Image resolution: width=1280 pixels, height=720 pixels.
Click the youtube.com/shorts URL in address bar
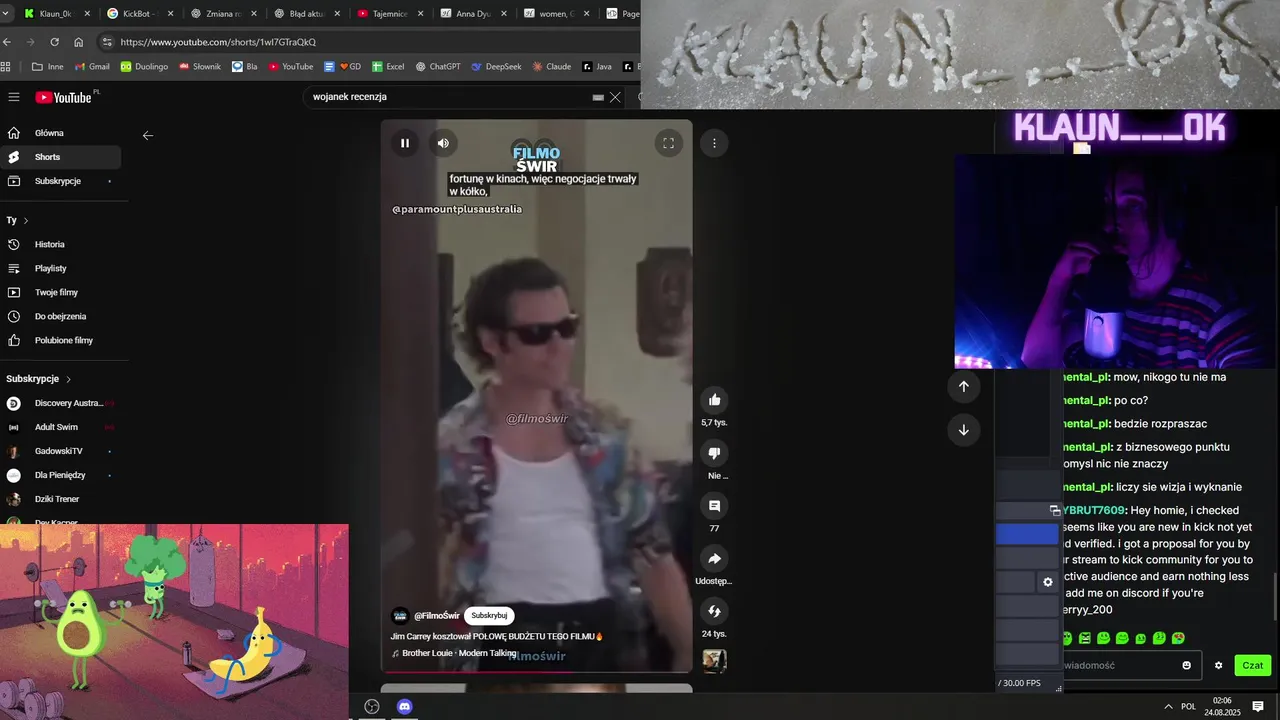[x=218, y=42]
